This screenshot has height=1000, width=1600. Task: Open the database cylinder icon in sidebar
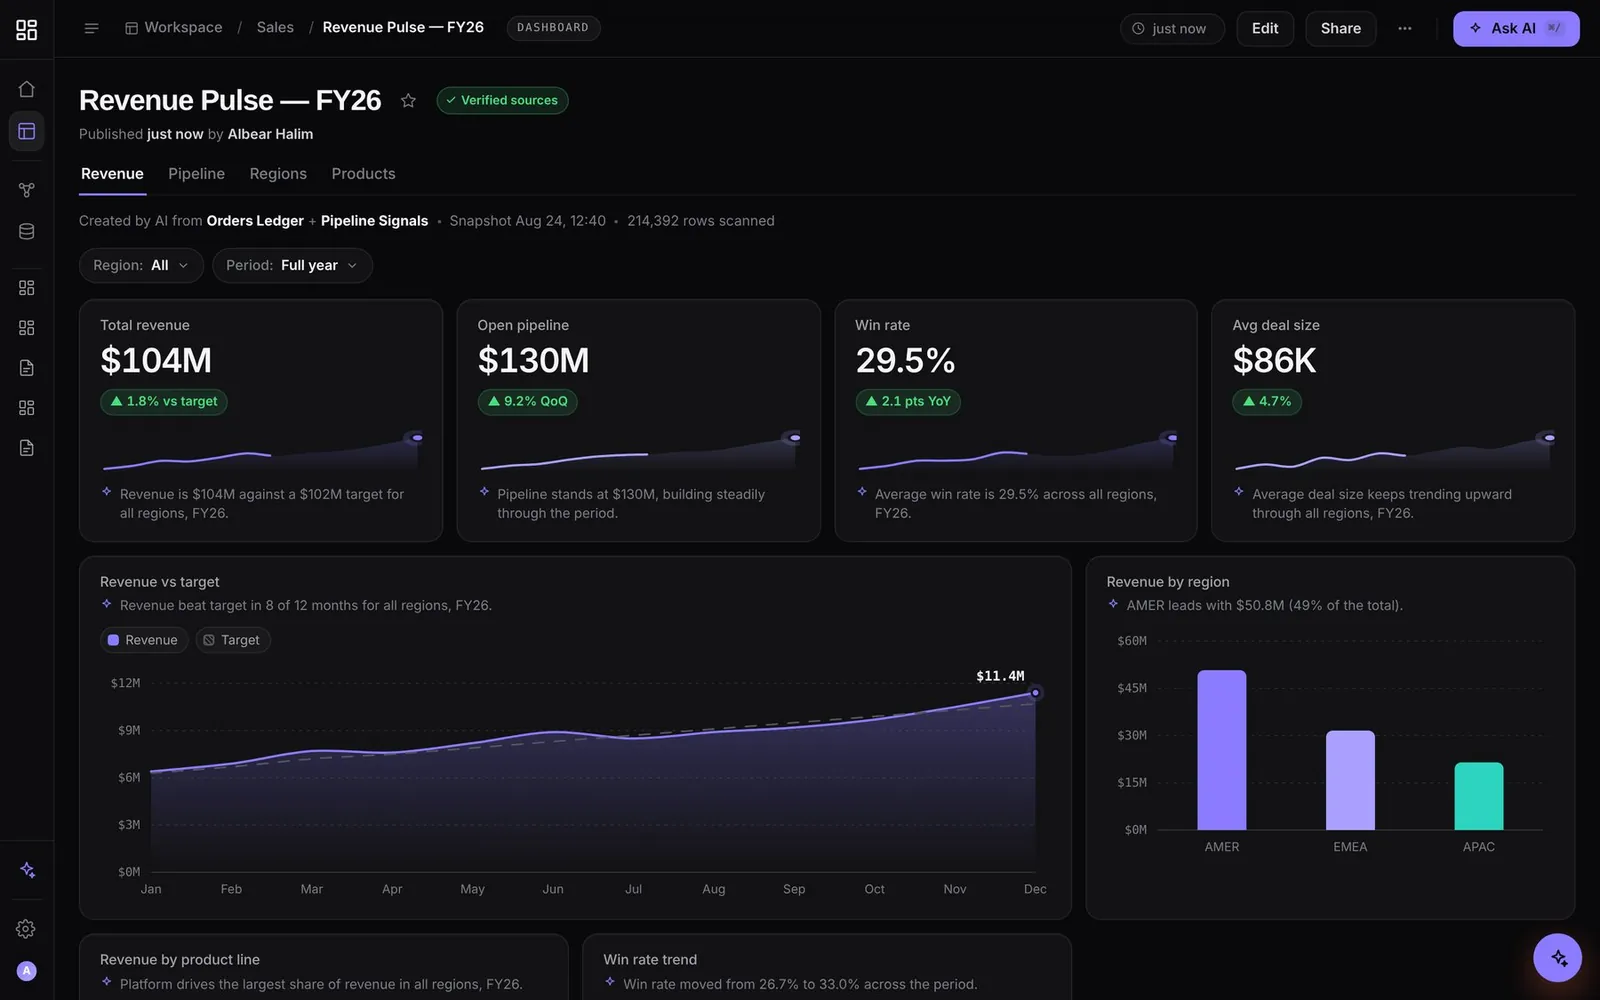click(x=27, y=232)
